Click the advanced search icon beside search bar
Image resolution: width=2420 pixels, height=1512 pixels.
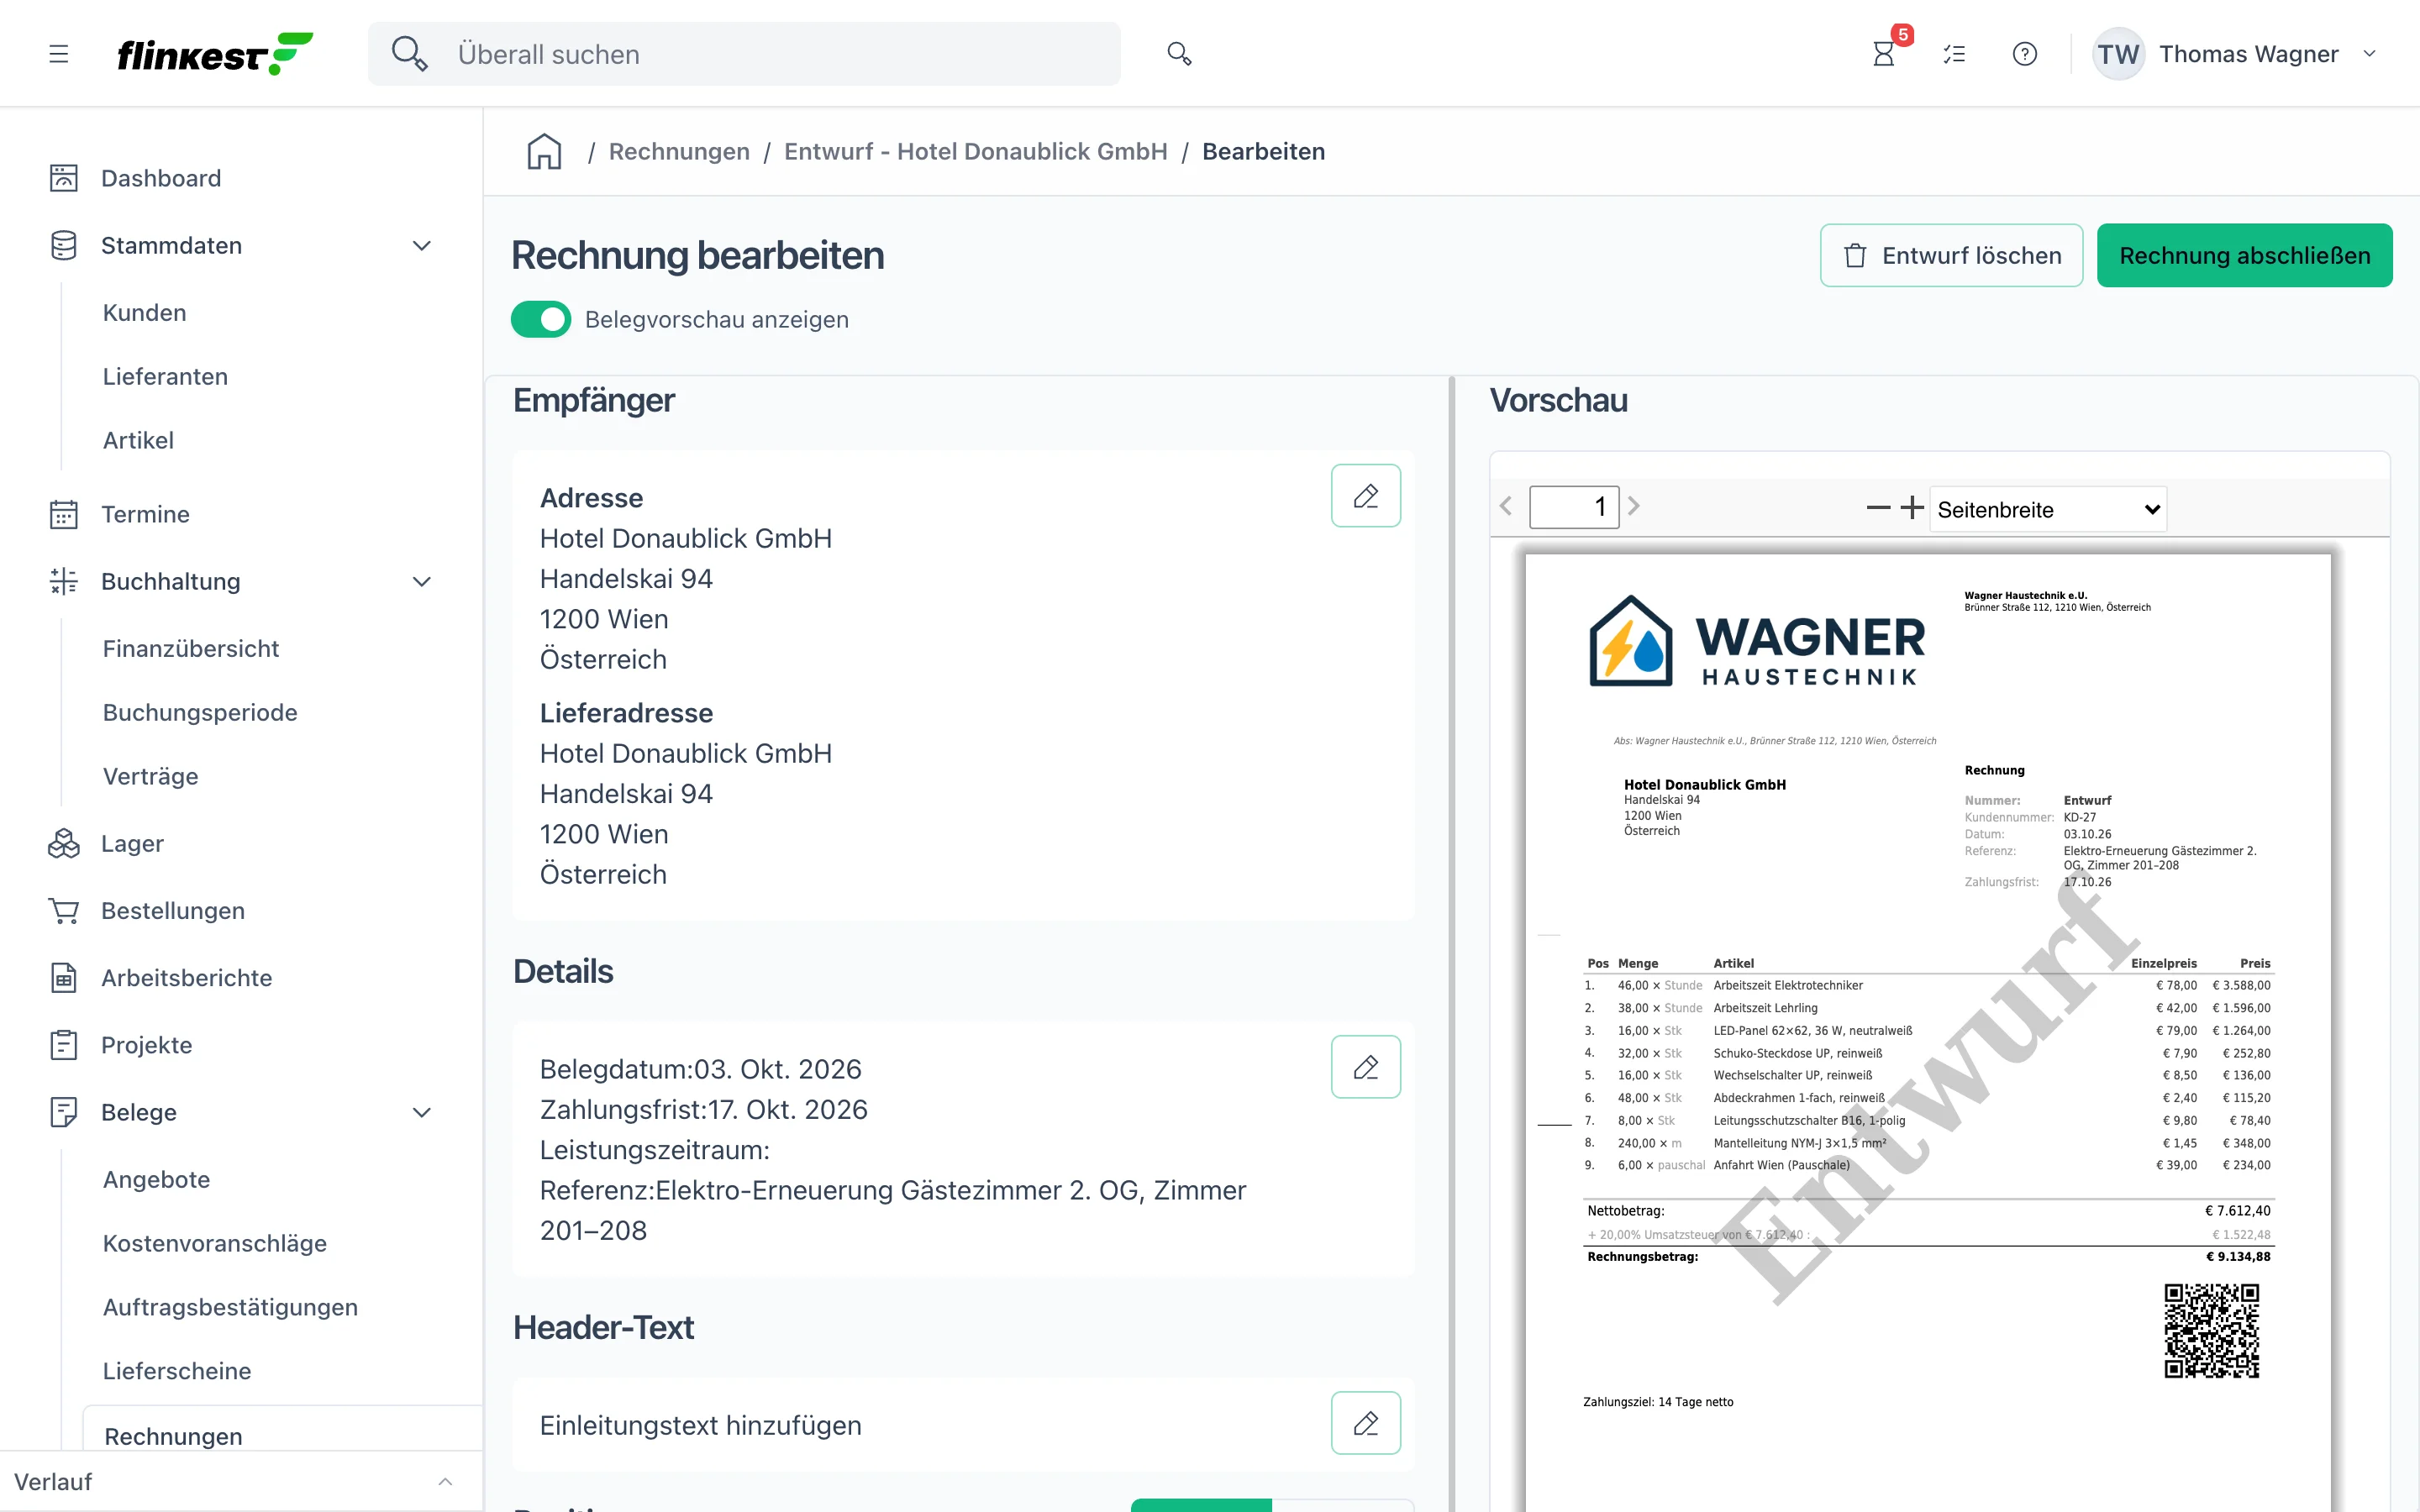pos(1180,54)
